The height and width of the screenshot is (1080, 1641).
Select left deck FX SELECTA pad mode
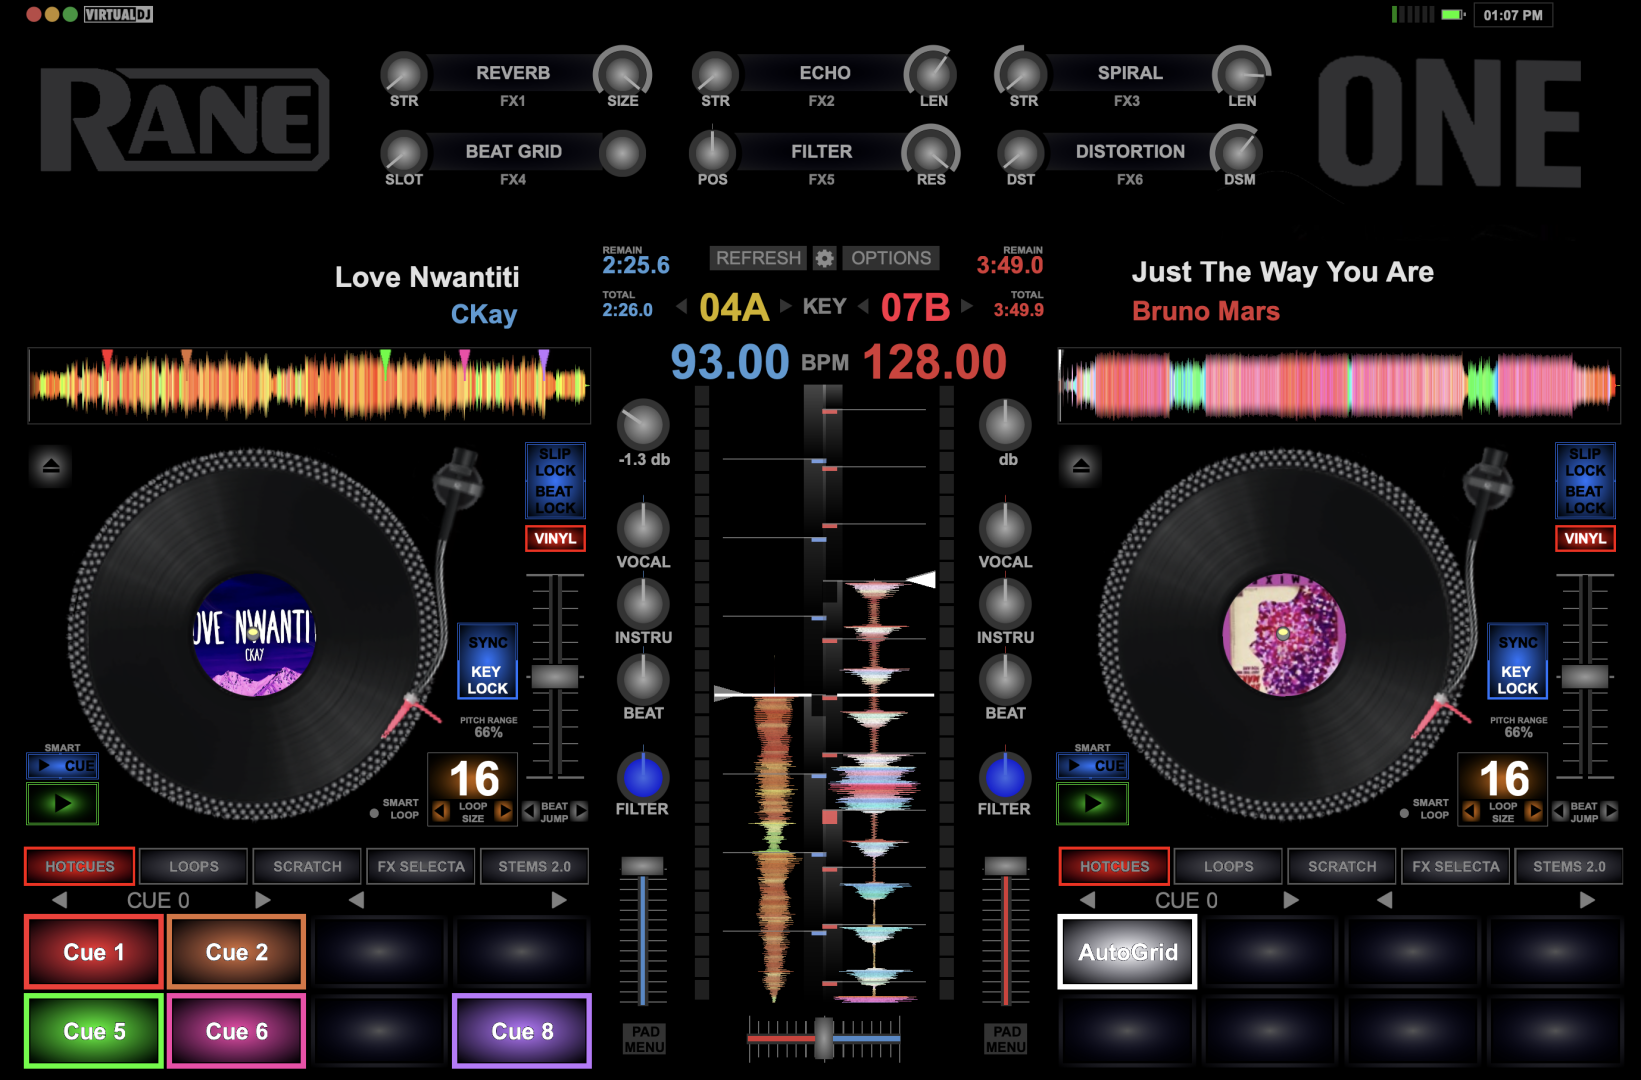tap(421, 866)
